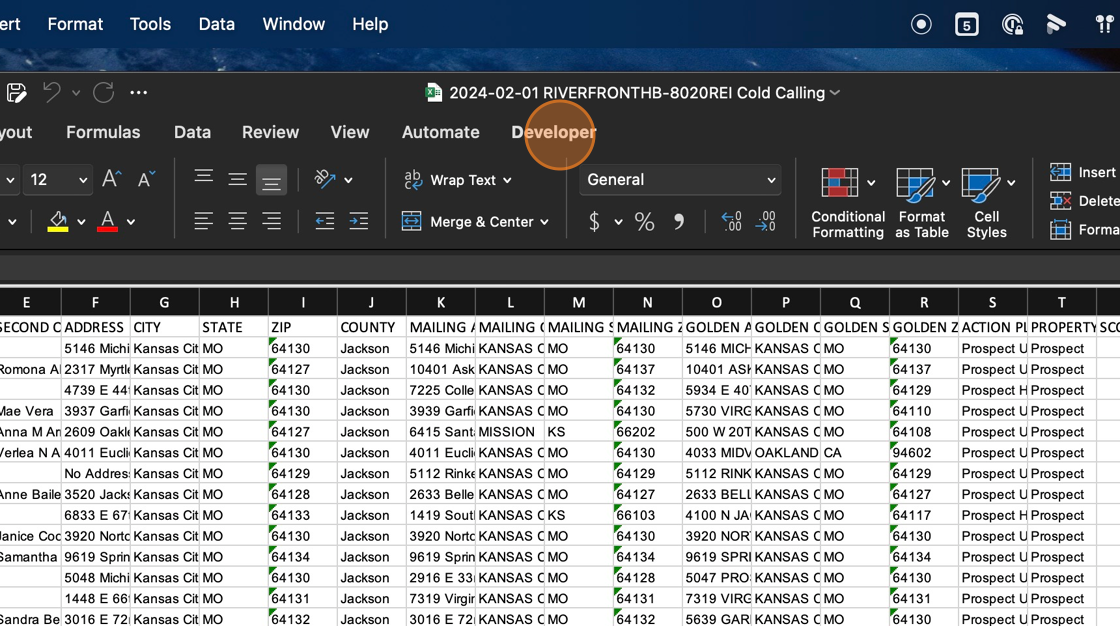Switch to the Review ribbon tab
1120x626 pixels.
click(x=270, y=132)
